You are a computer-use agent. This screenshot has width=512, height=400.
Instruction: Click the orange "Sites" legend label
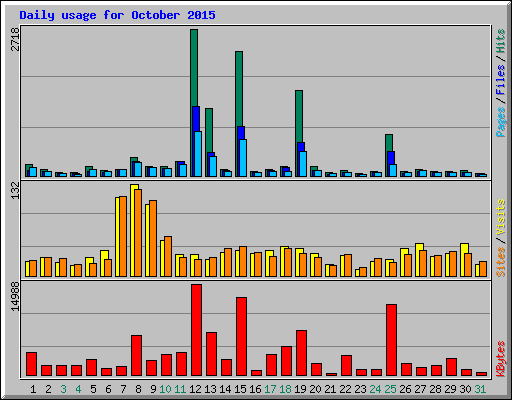(x=501, y=262)
